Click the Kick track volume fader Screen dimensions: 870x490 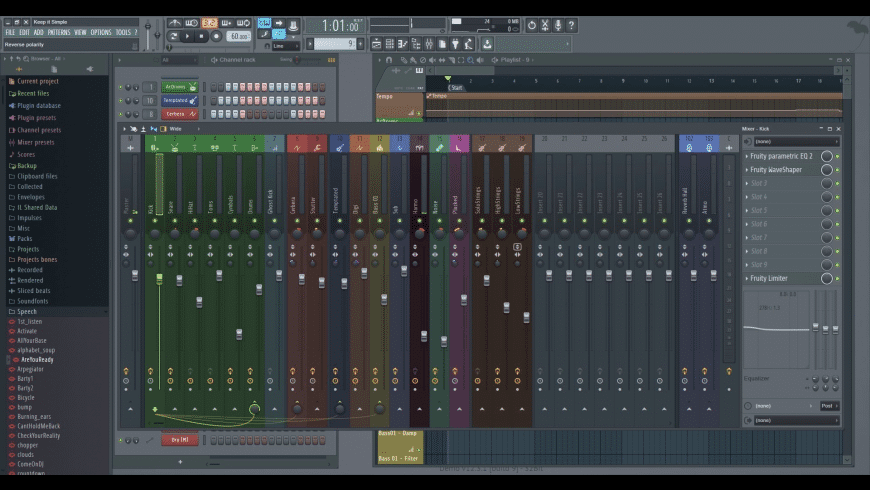[159, 277]
